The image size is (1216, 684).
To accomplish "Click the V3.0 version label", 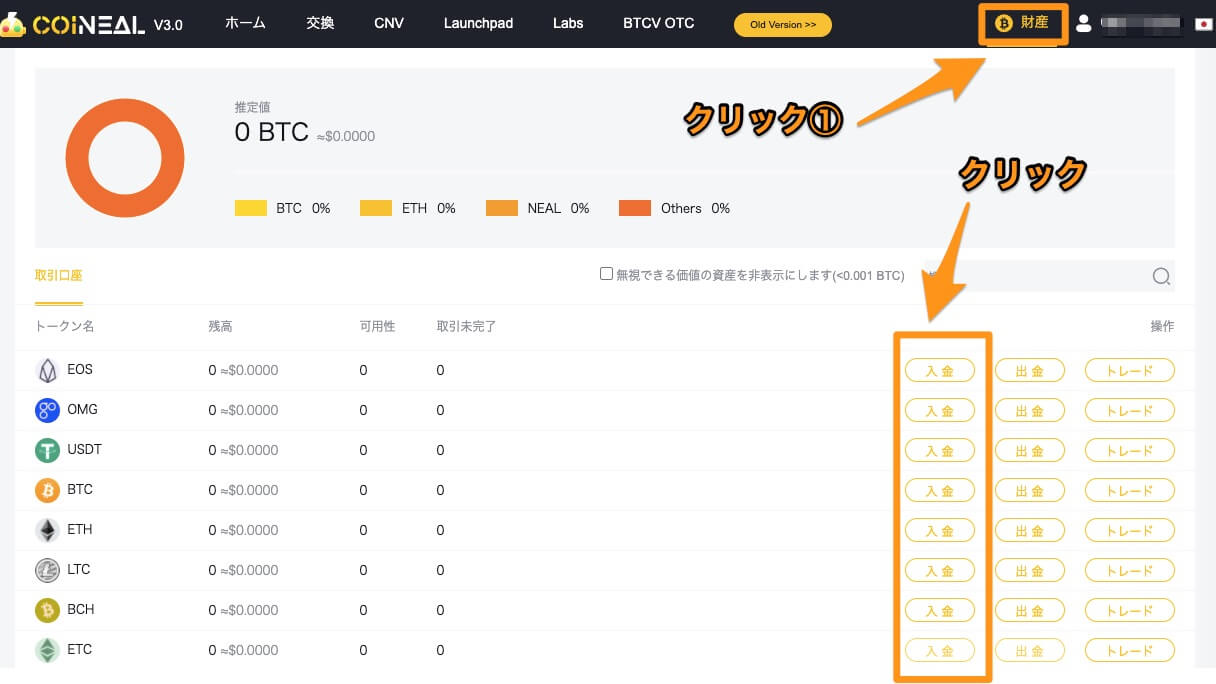I will coord(168,25).
